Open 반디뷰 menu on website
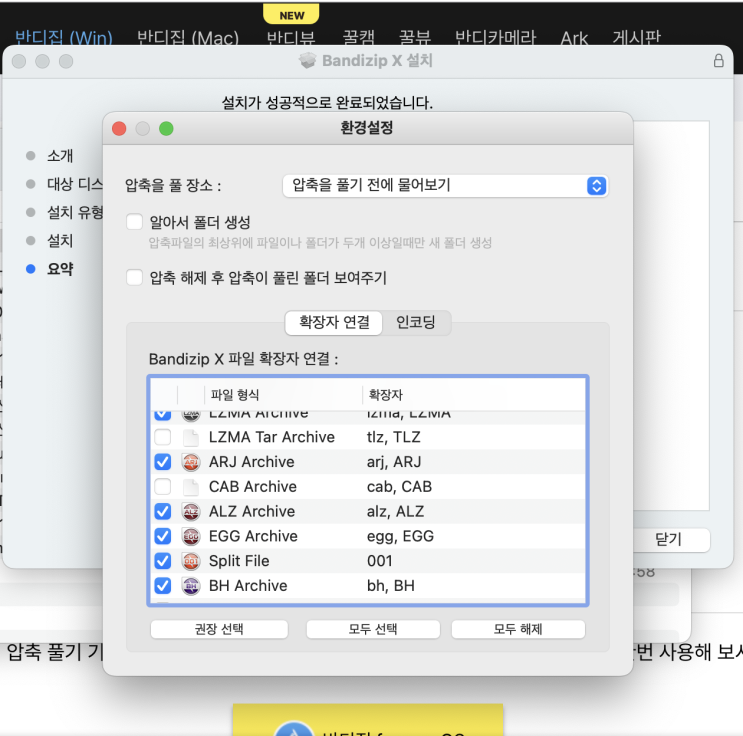Image resolution: width=743 pixels, height=736 pixels. 291,37
